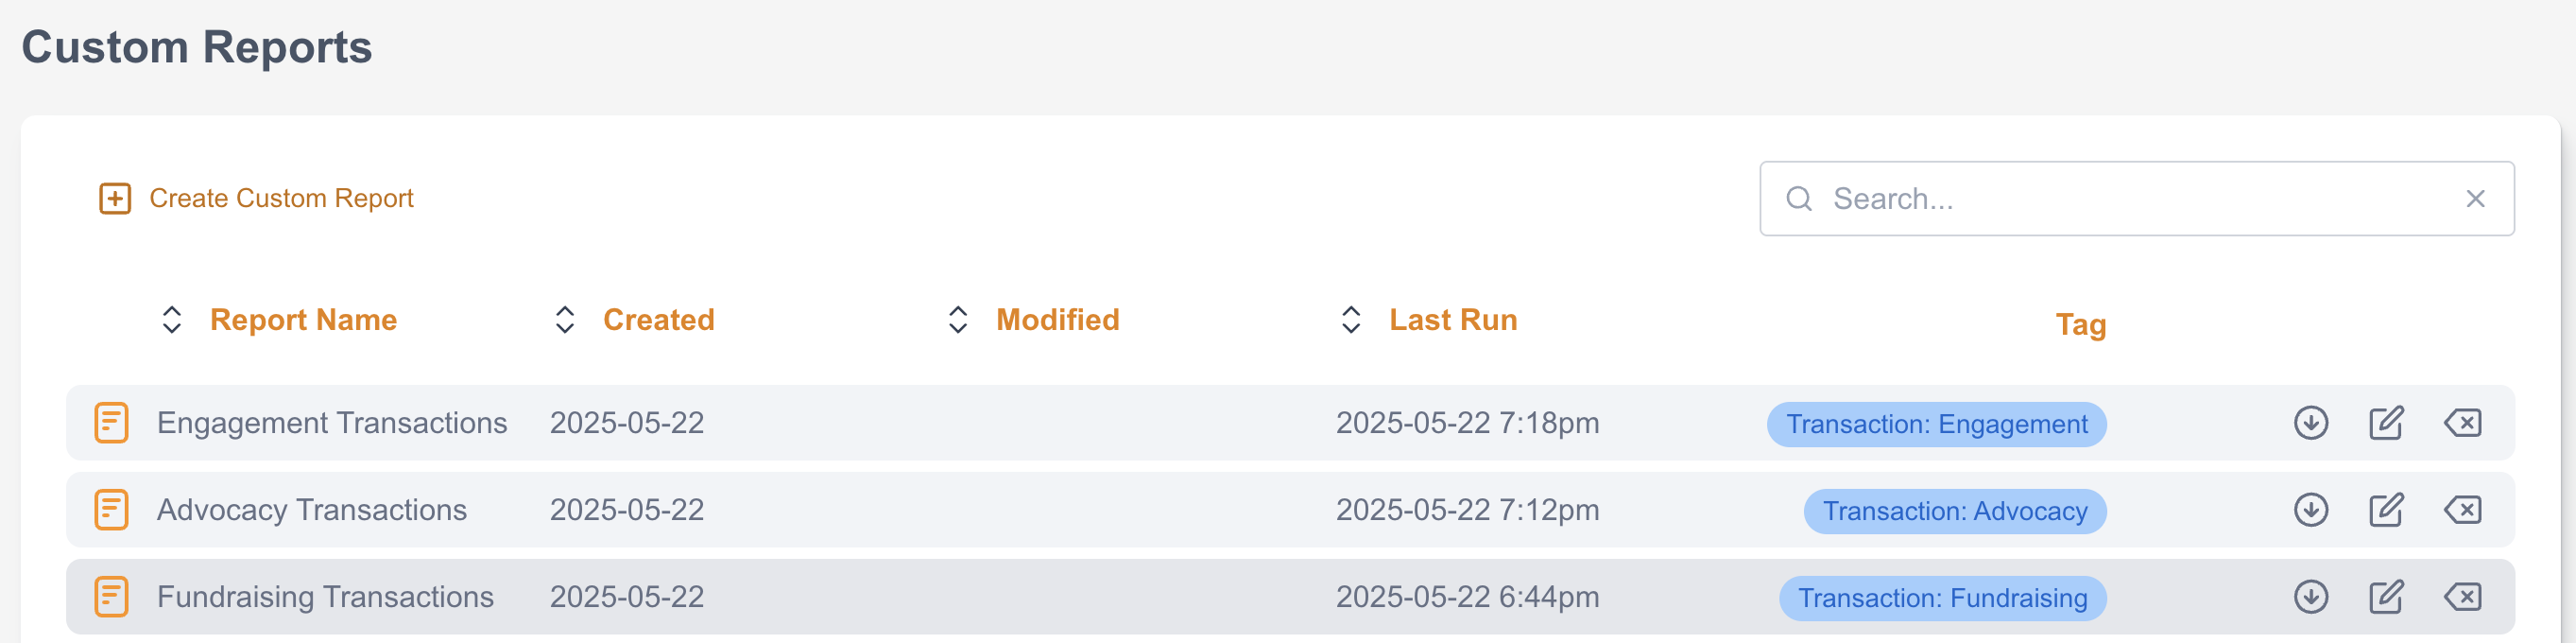The height and width of the screenshot is (643, 2576).
Task: Delete the Engagement Transactions report
Action: 2462,423
